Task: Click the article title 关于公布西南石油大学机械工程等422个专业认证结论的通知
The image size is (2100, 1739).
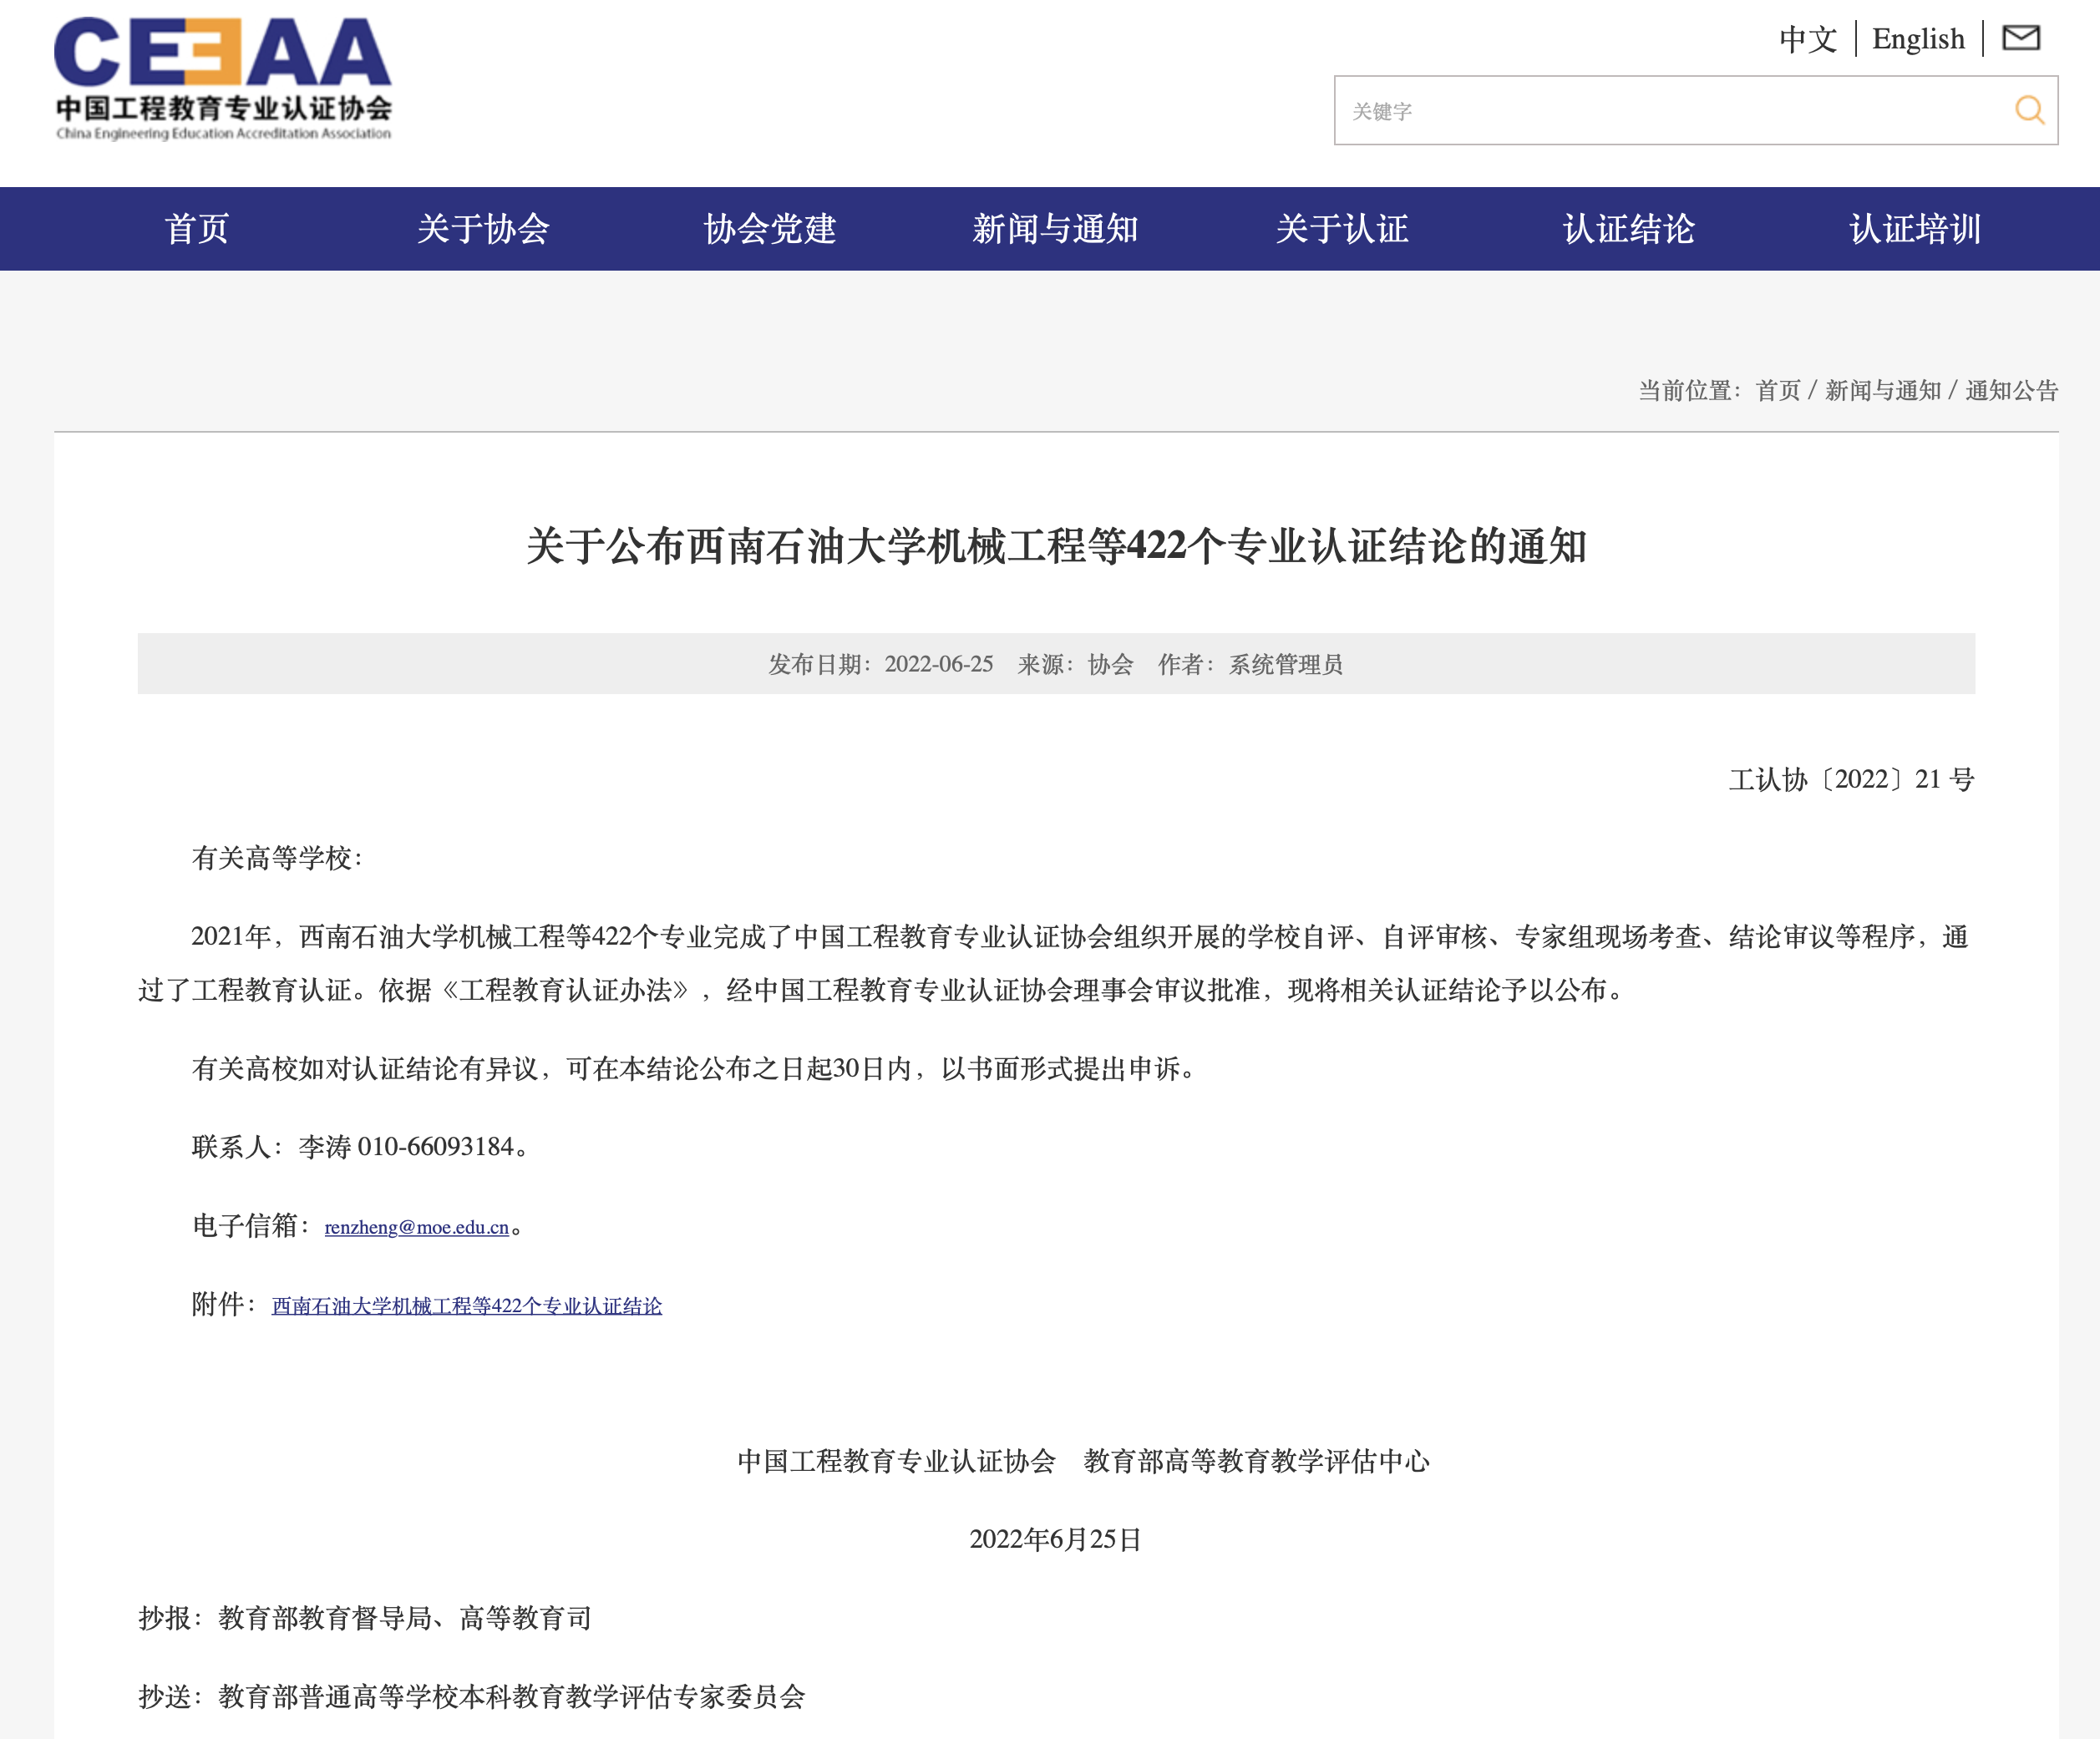Action: [1056, 546]
